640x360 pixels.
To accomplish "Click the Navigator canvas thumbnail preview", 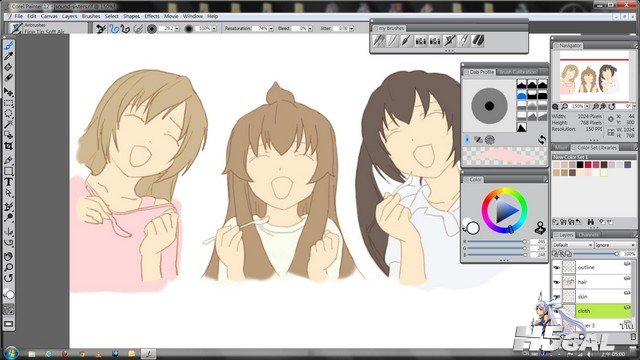I will click(594, 76).
